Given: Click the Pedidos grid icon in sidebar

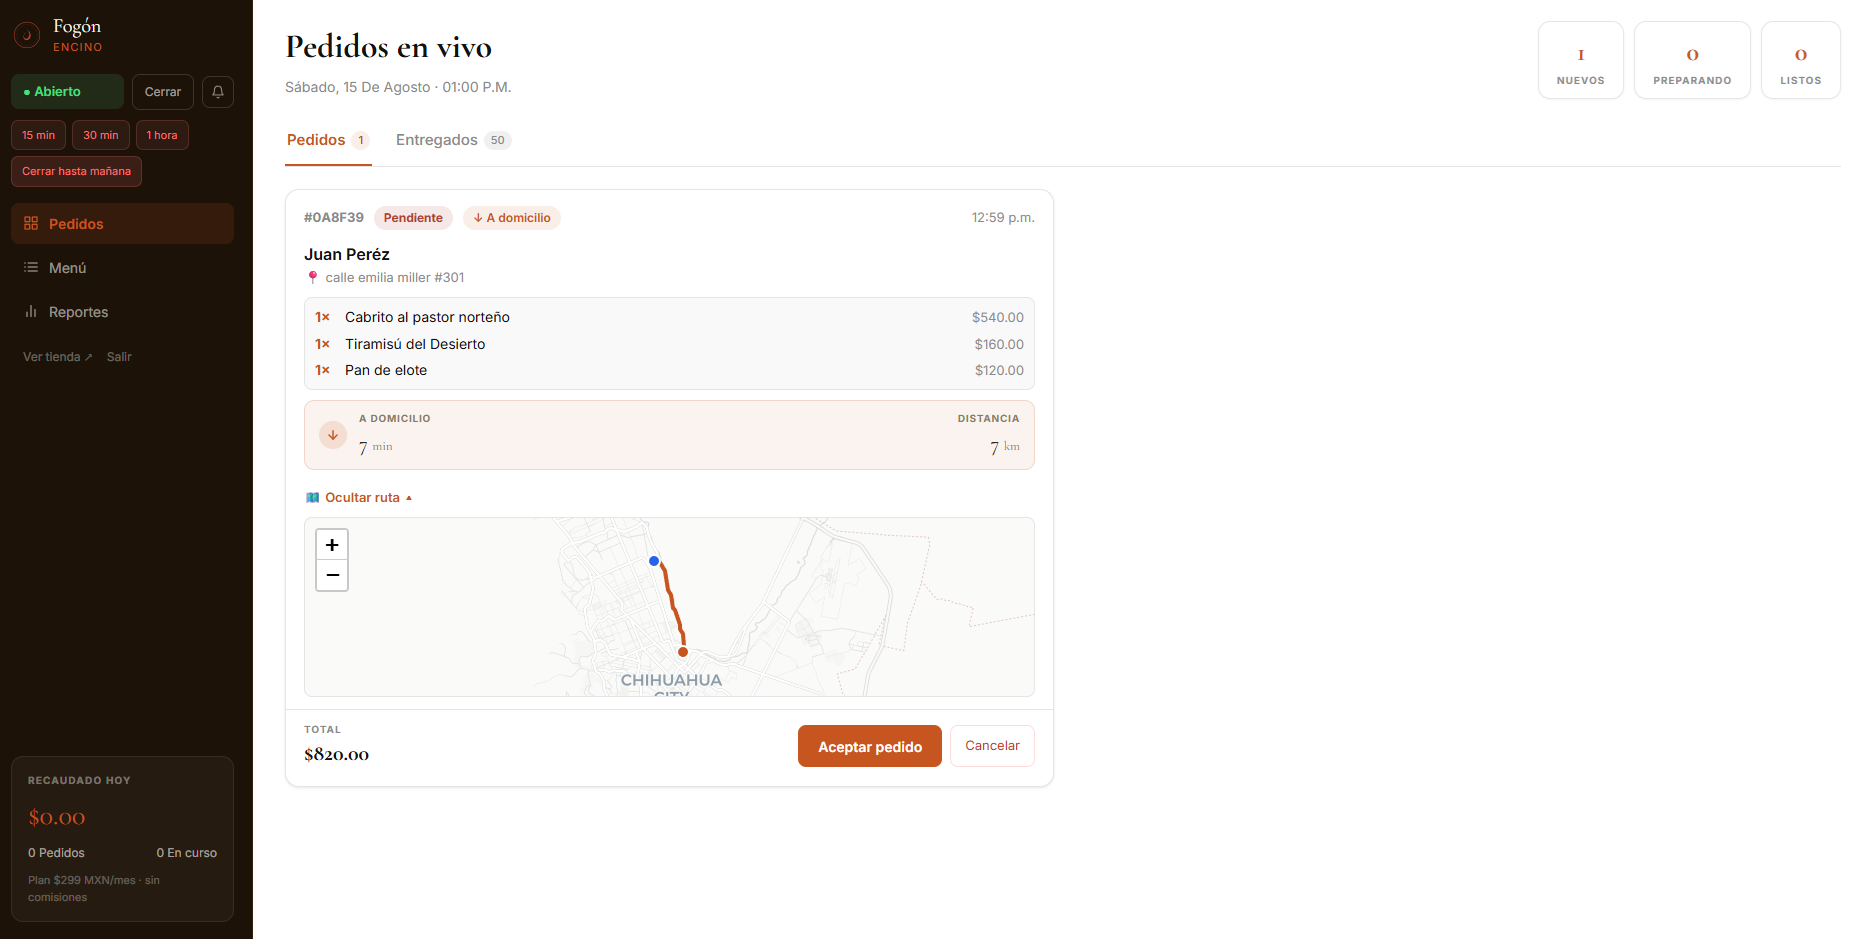Looking at the screenshot, I should (31, 224).
